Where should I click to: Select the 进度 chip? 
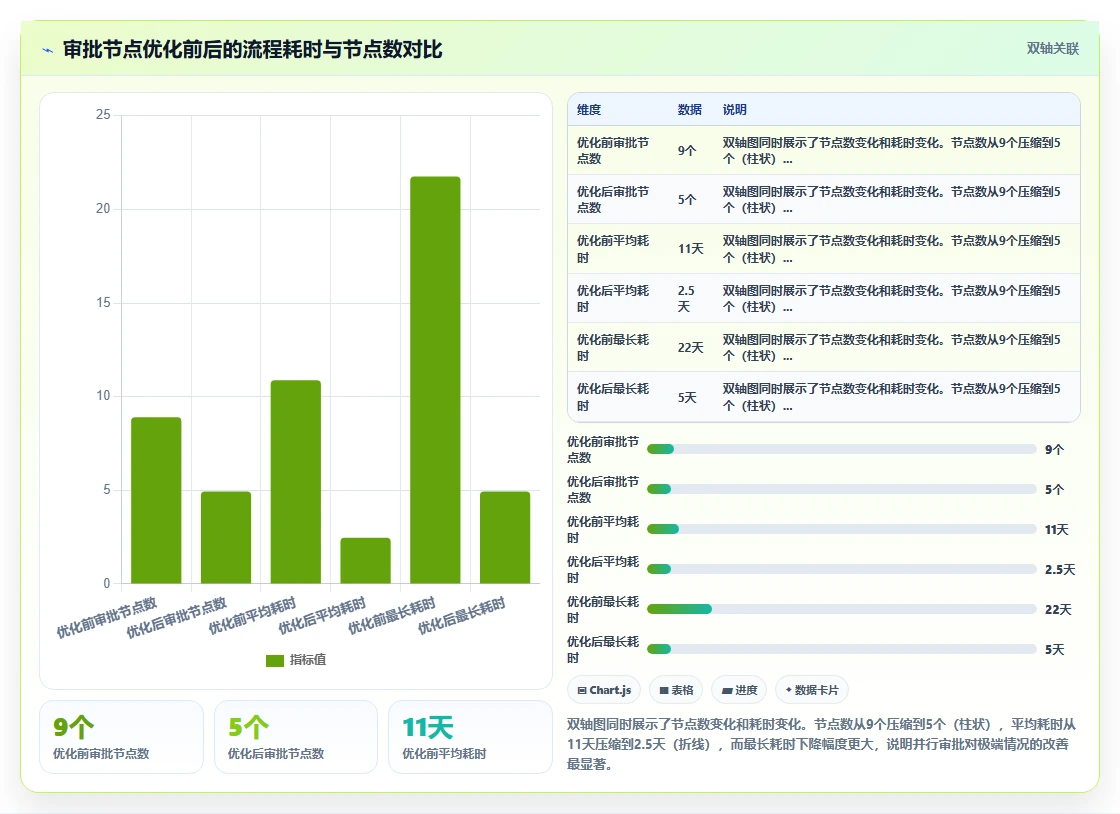coord(739,690)
